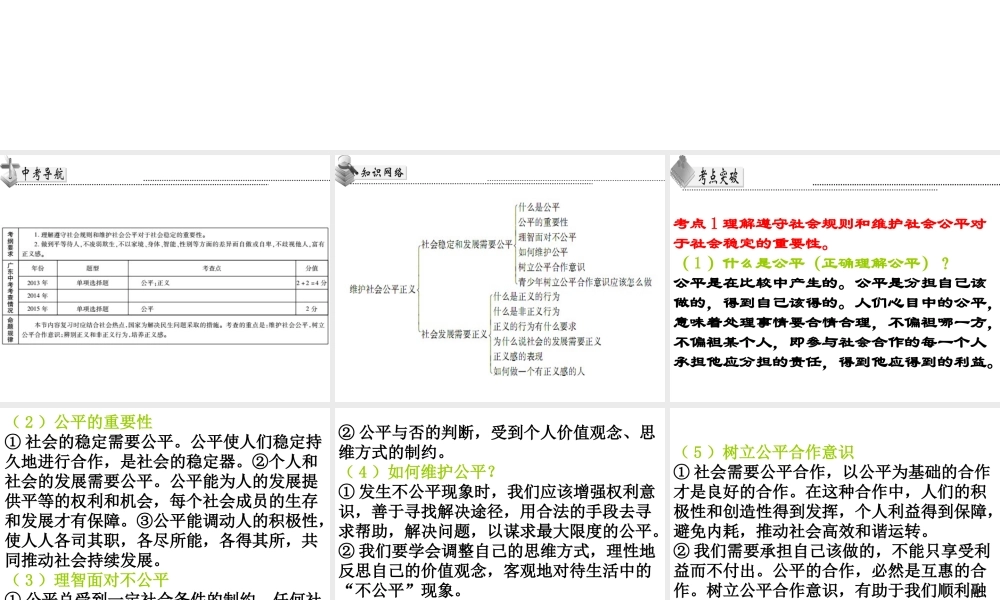
Task: Select mind-map leaf 什么是非正义行为
Action: [x=526, y=311]
